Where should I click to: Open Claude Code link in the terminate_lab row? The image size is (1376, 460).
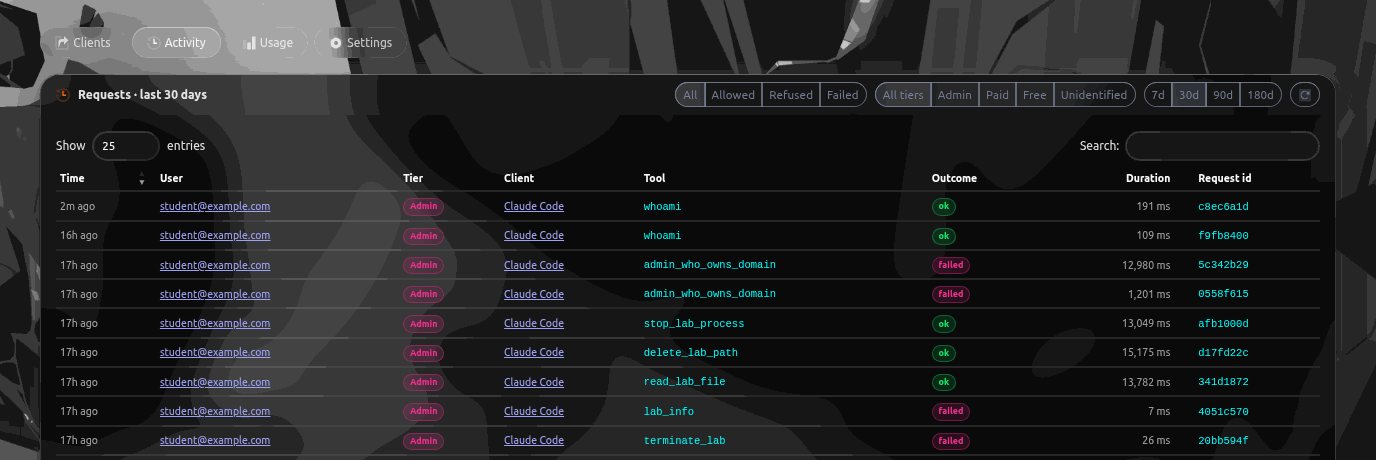pyautogui.click(x=534, y=441)
